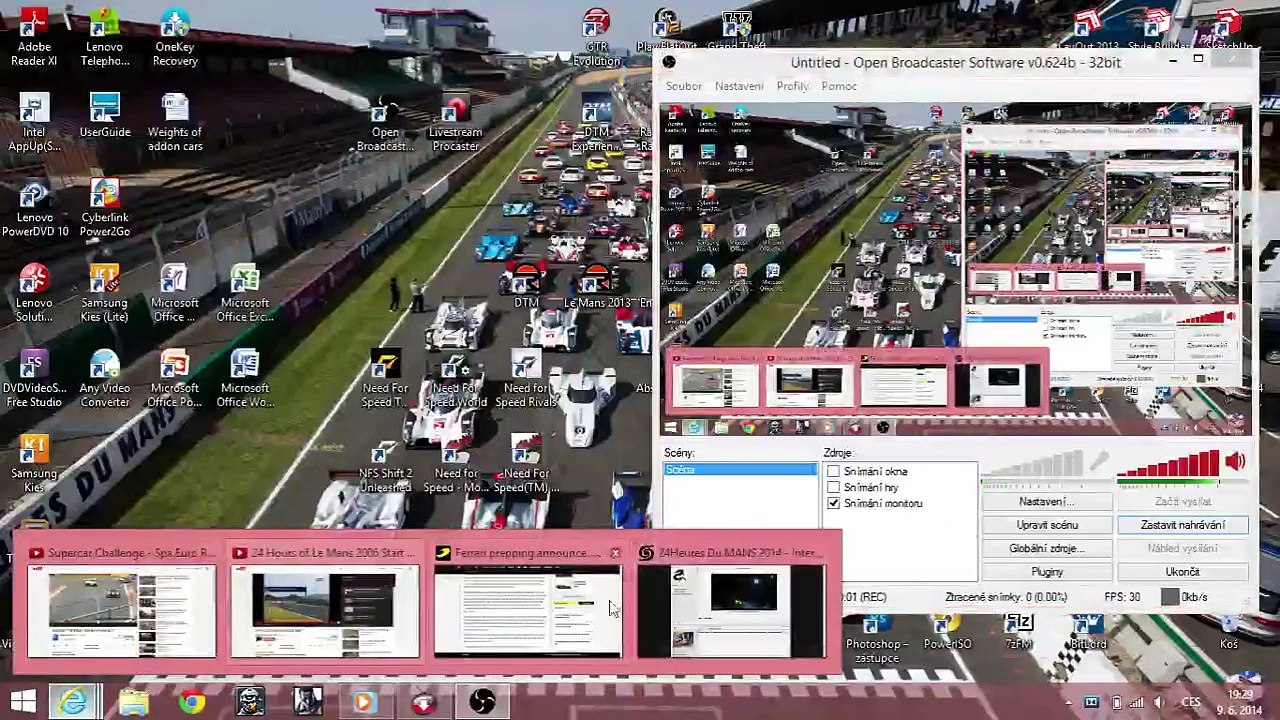Click the Internet Explorer taskbar icon
The height and width of the screenshot is (720, 1280).
point(73,702)
